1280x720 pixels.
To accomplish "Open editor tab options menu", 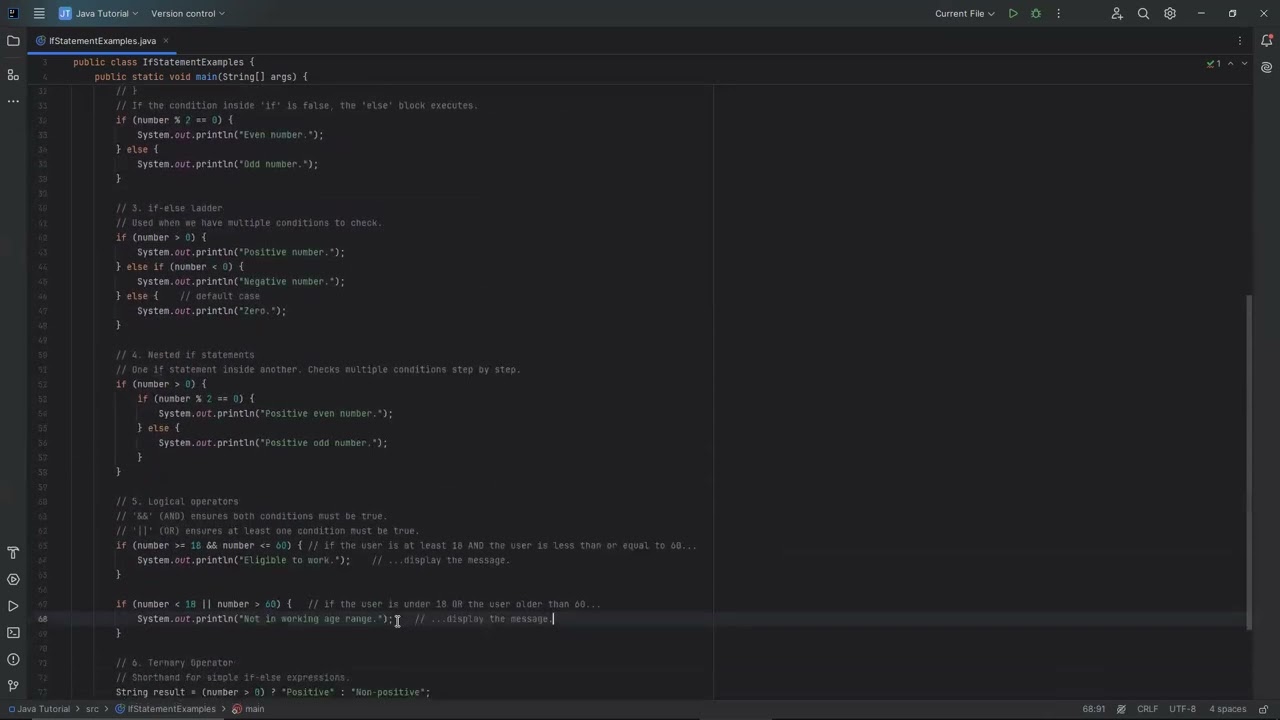I will [1240, 41].
